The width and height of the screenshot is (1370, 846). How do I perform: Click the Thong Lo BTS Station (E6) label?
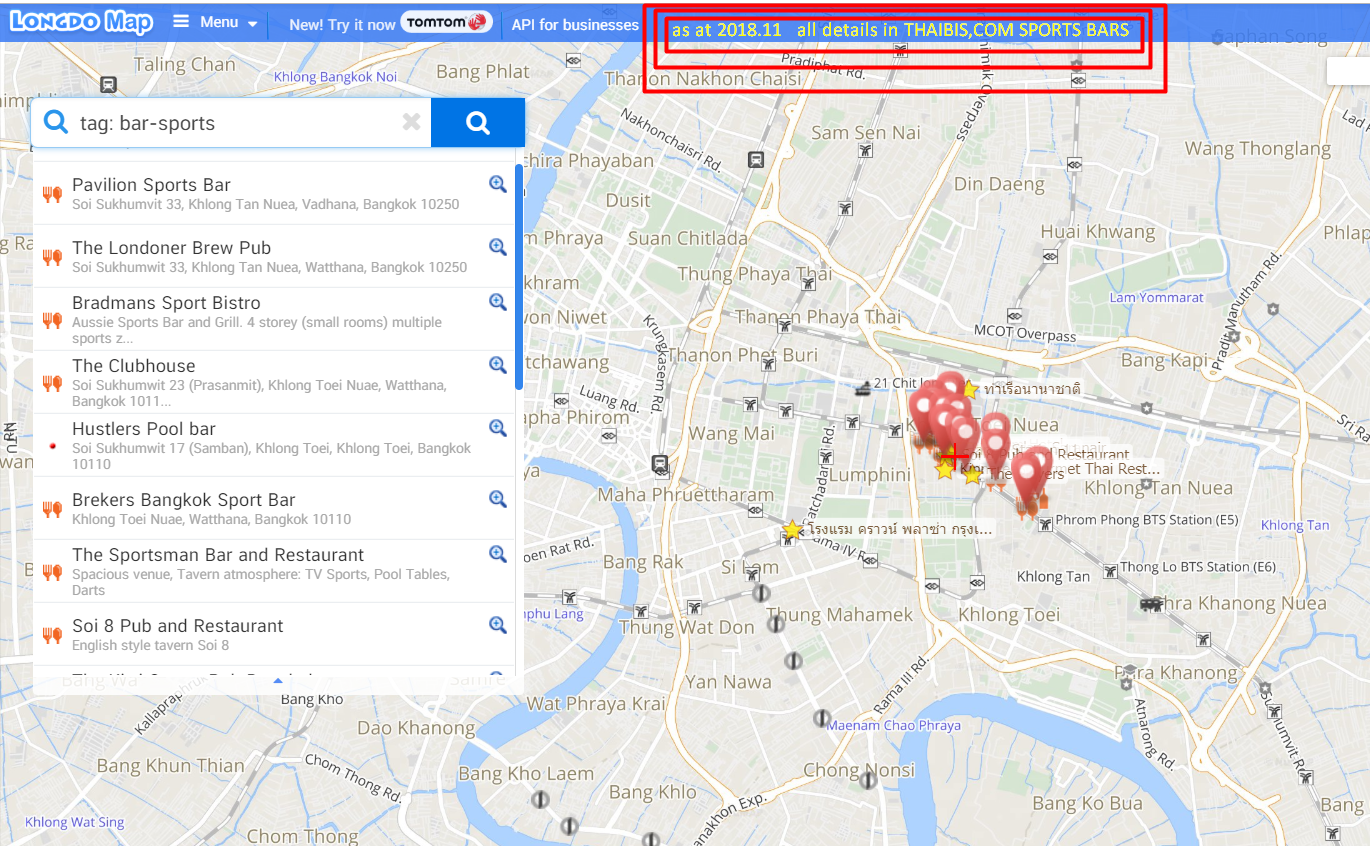[1198, 567]
